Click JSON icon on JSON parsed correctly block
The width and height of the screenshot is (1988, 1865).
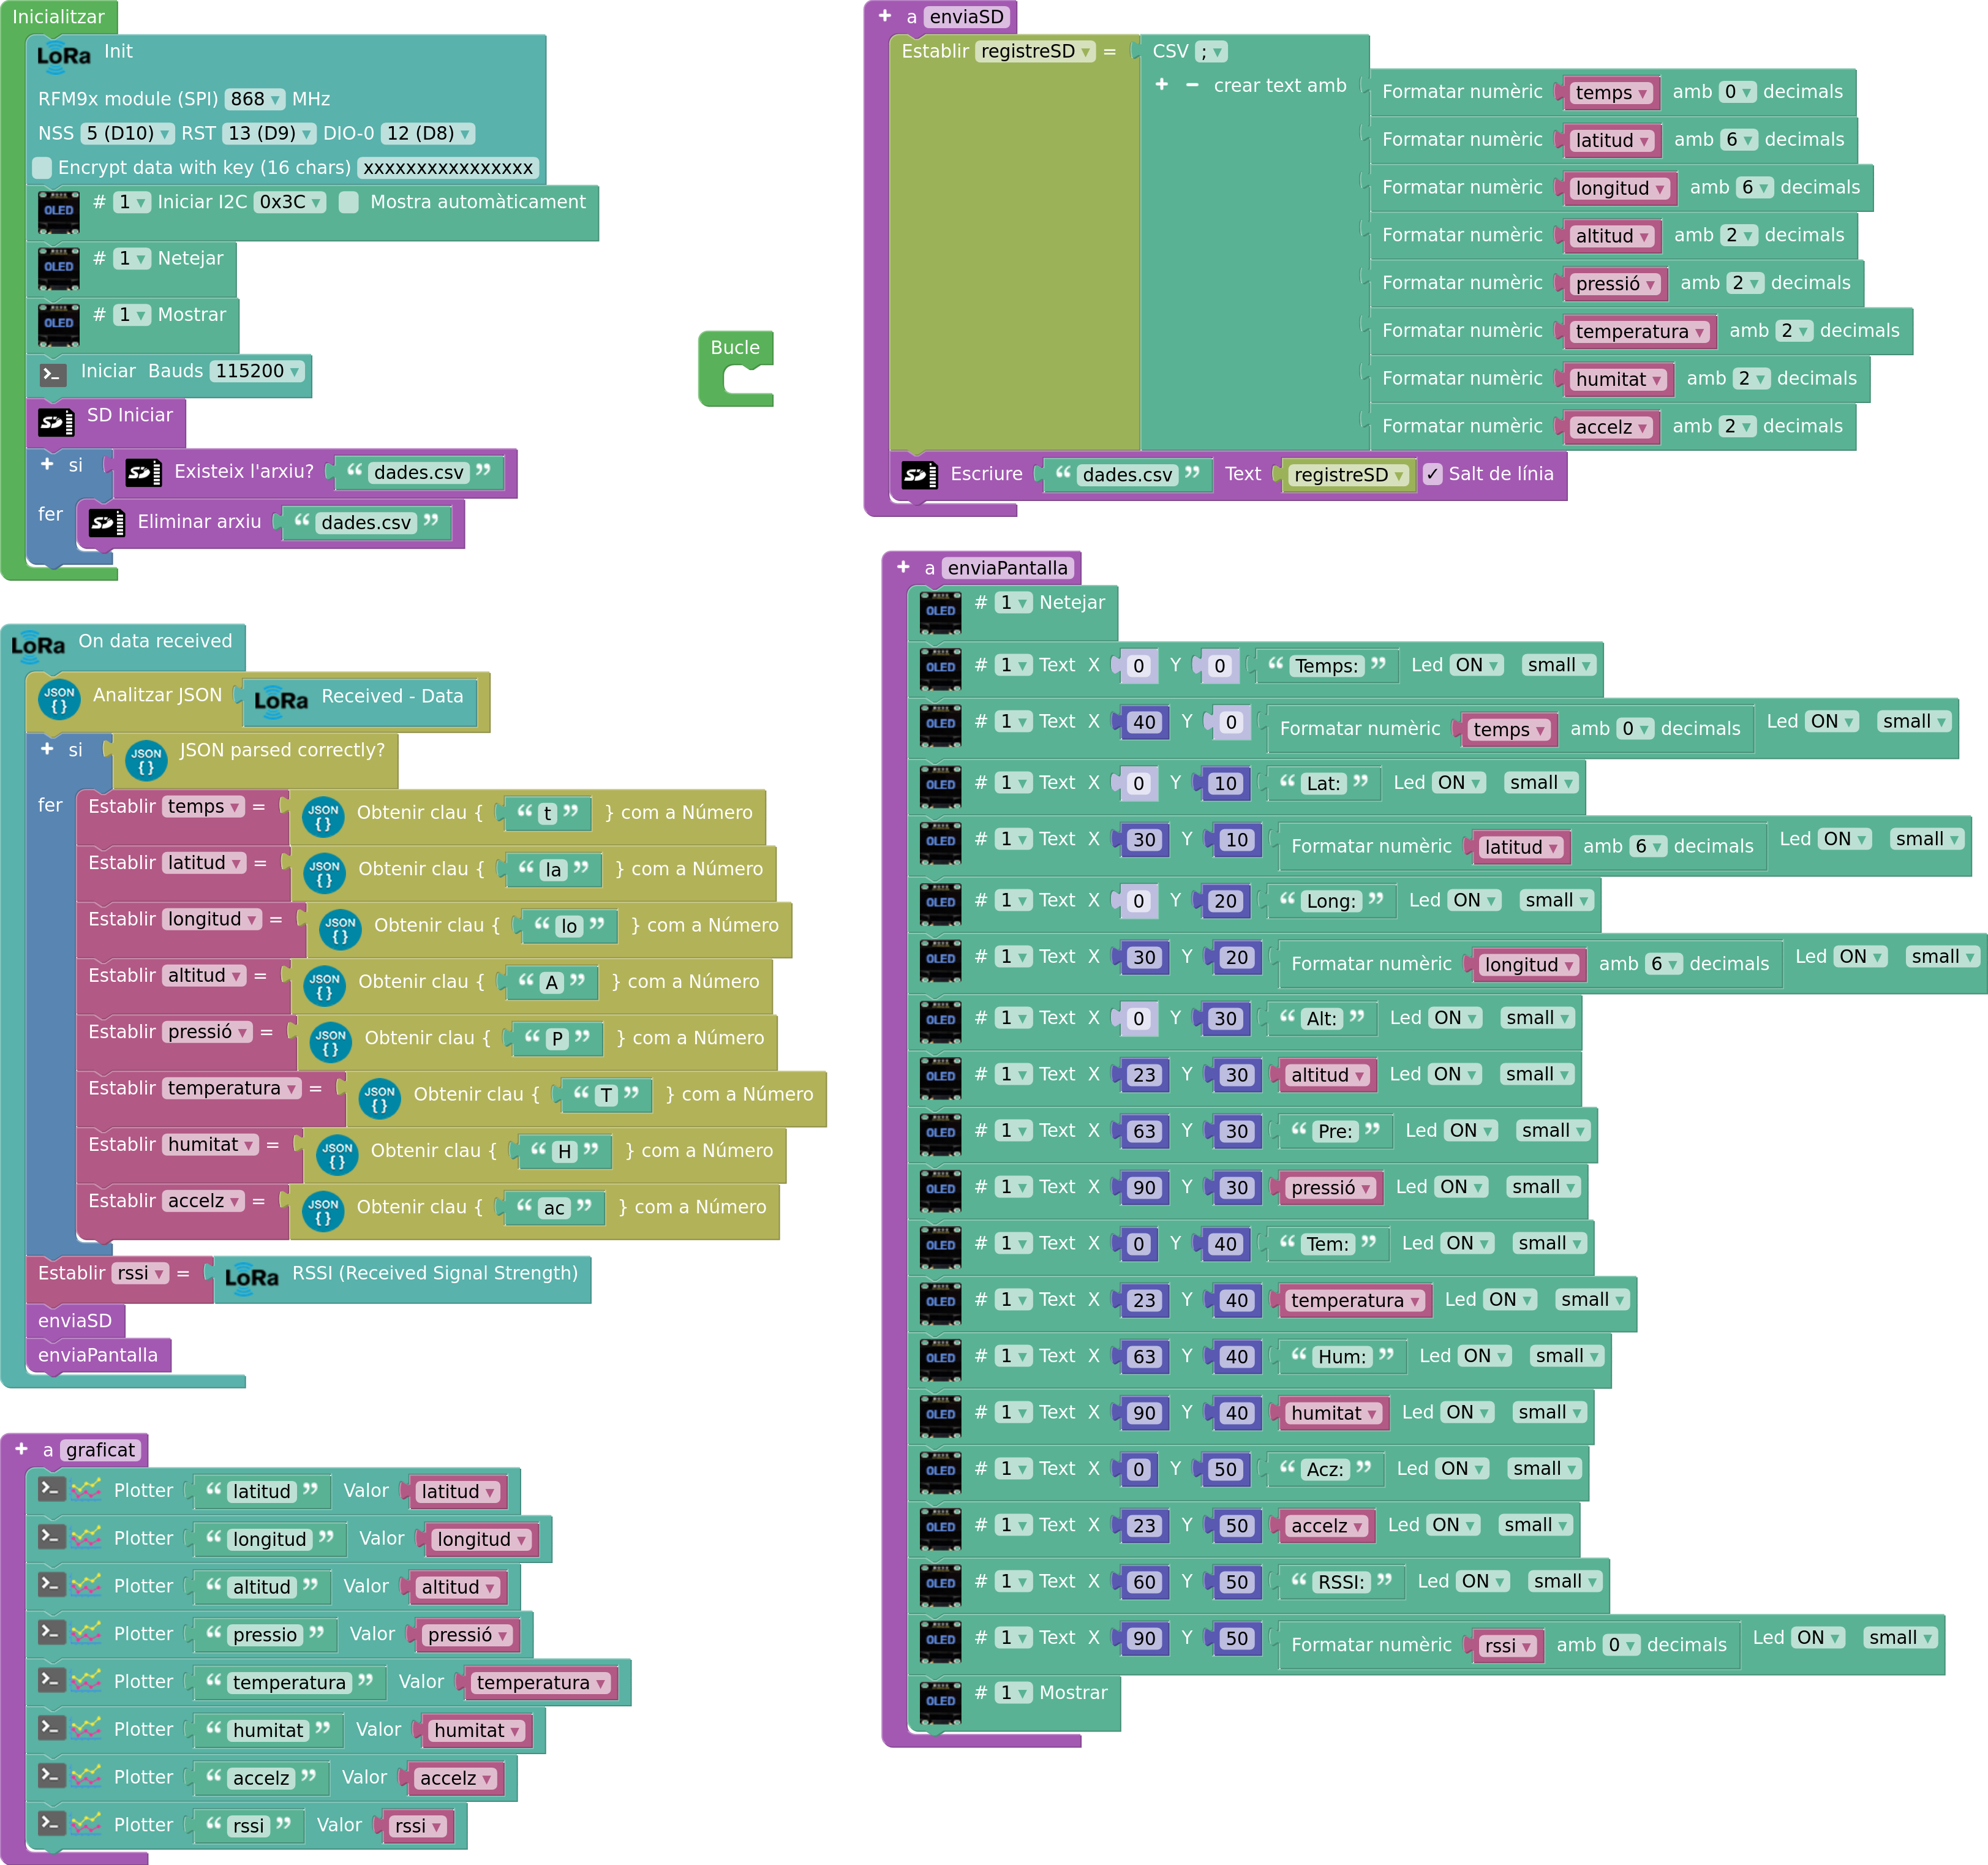click(x=146, y=760)
